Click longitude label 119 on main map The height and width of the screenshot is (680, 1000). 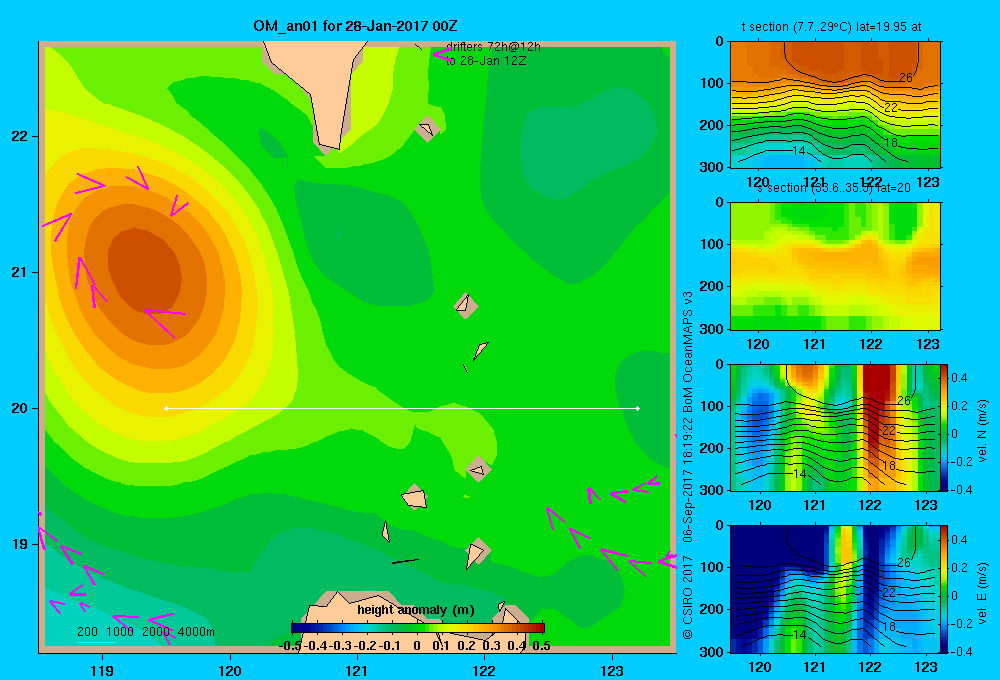click(102, 670)
